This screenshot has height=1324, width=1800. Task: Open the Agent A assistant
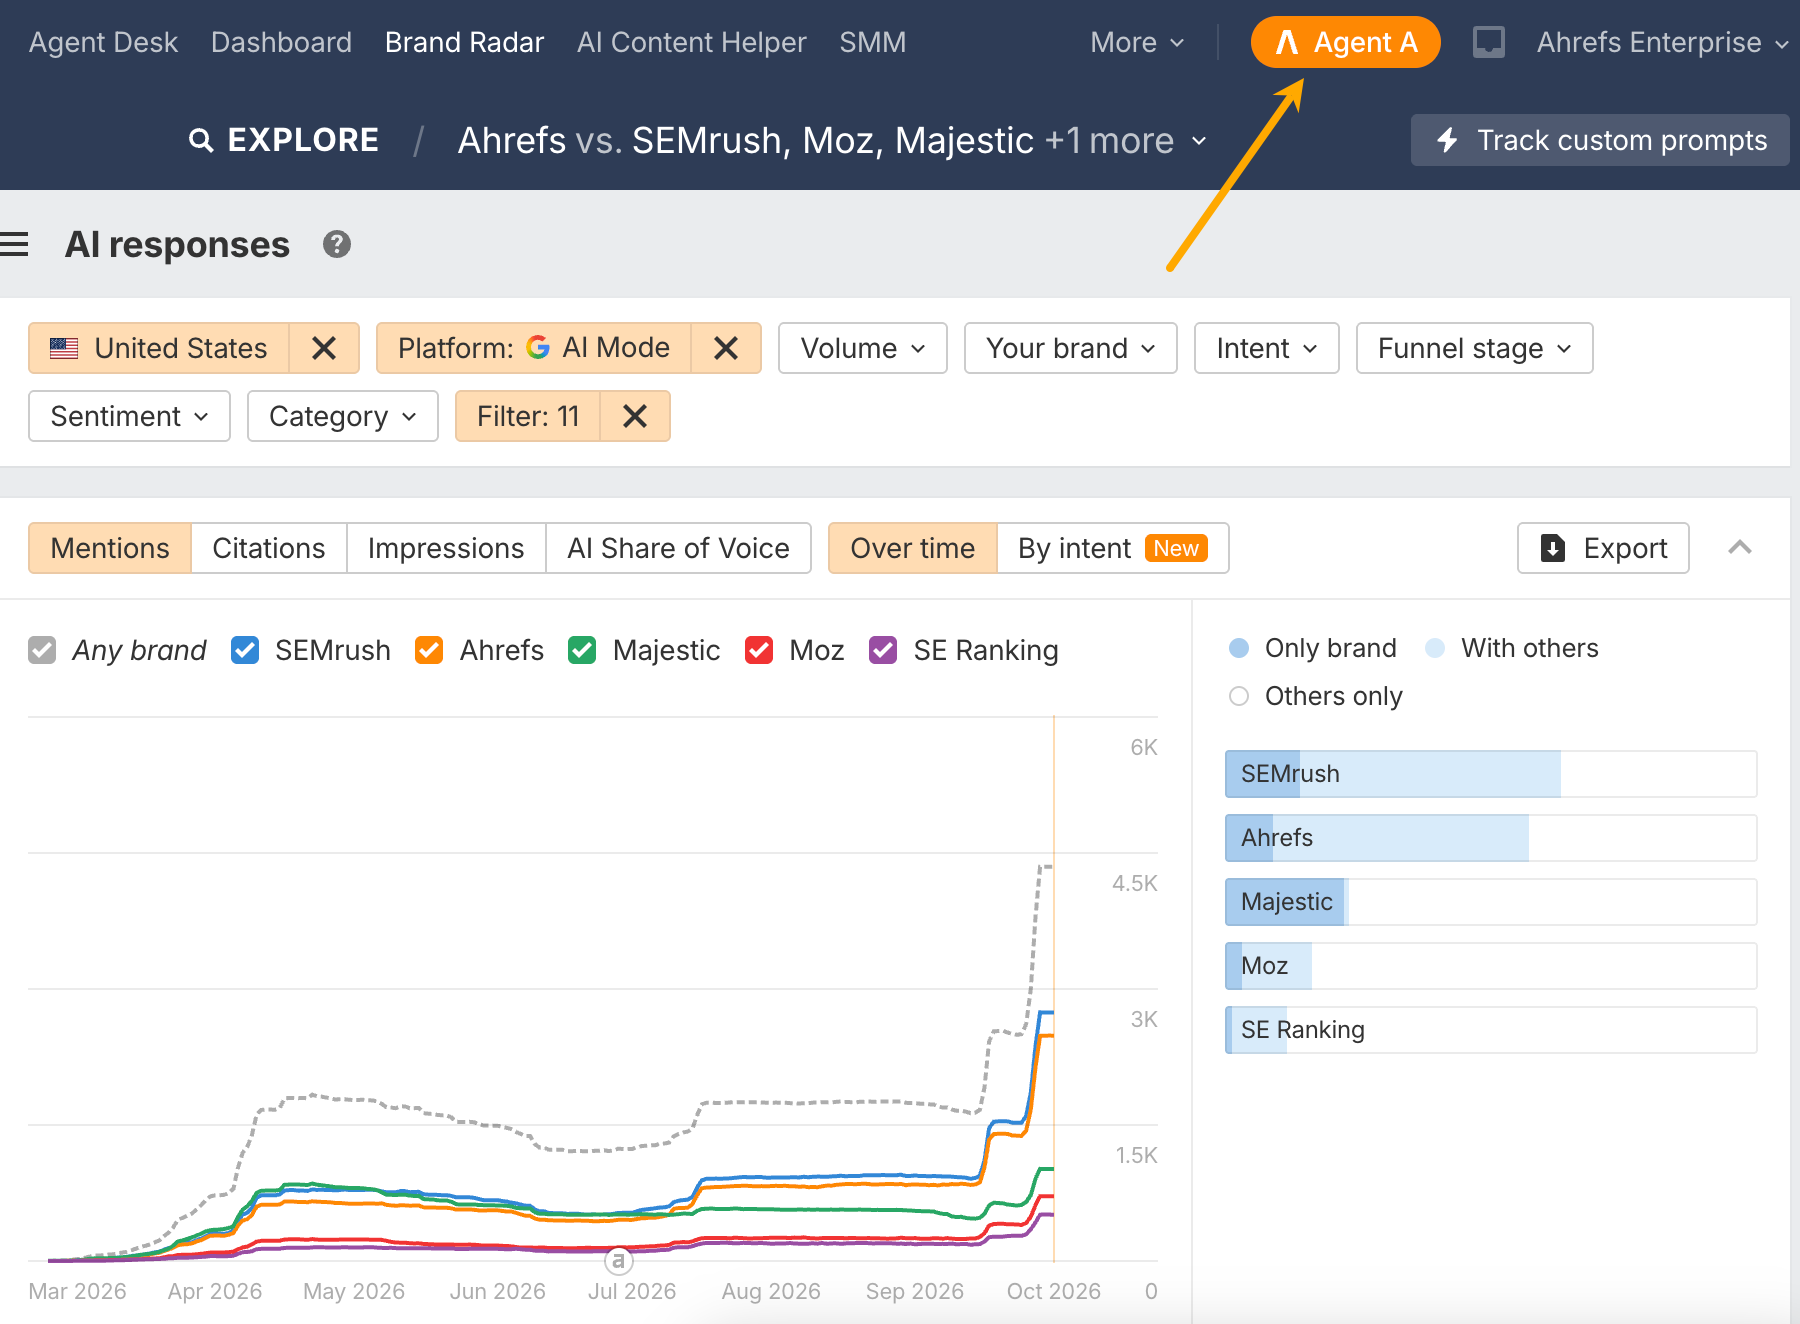click(x=1345, y=42)
